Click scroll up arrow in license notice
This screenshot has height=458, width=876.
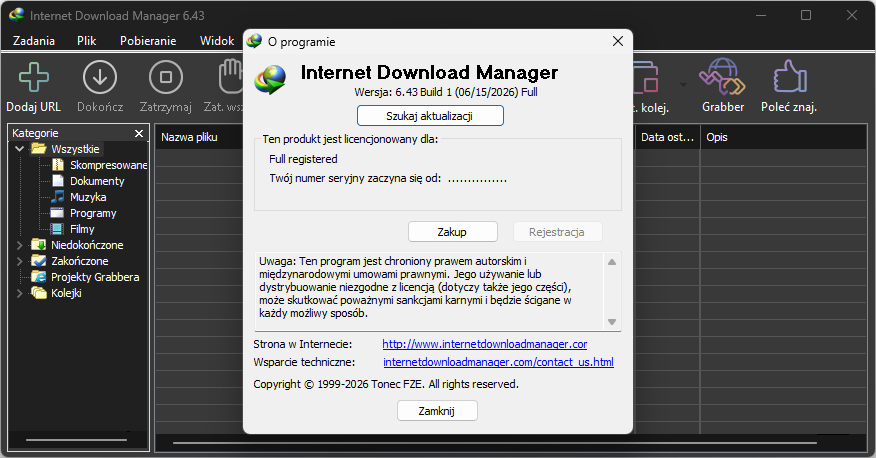coord(612,262)
